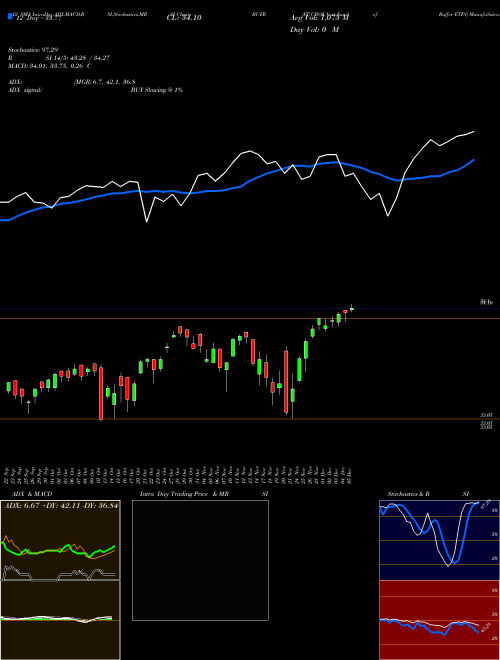Open the blue stochastics chart panel

[439, 540]
